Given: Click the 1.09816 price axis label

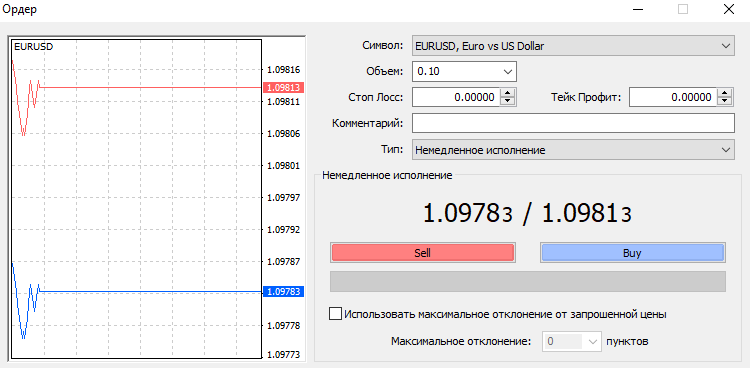Looking at the screenshot, I should click(283, 70).
